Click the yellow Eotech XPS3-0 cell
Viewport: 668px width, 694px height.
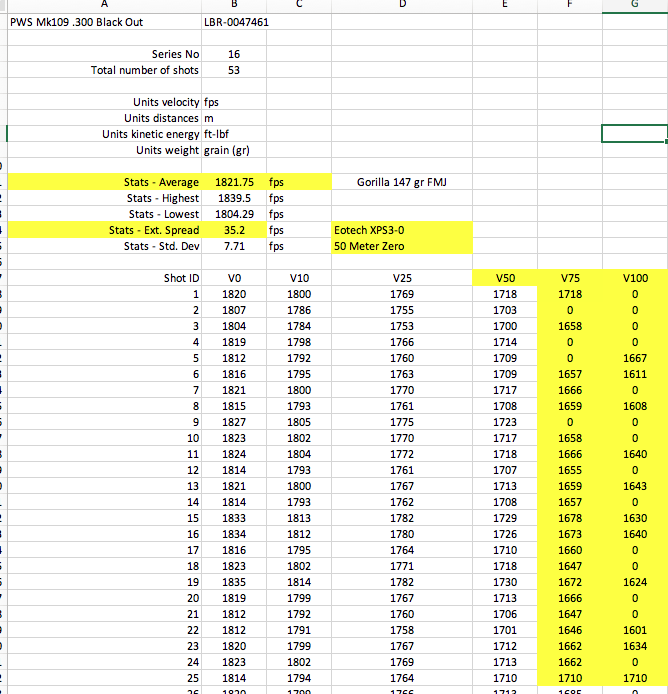(401, 230)
